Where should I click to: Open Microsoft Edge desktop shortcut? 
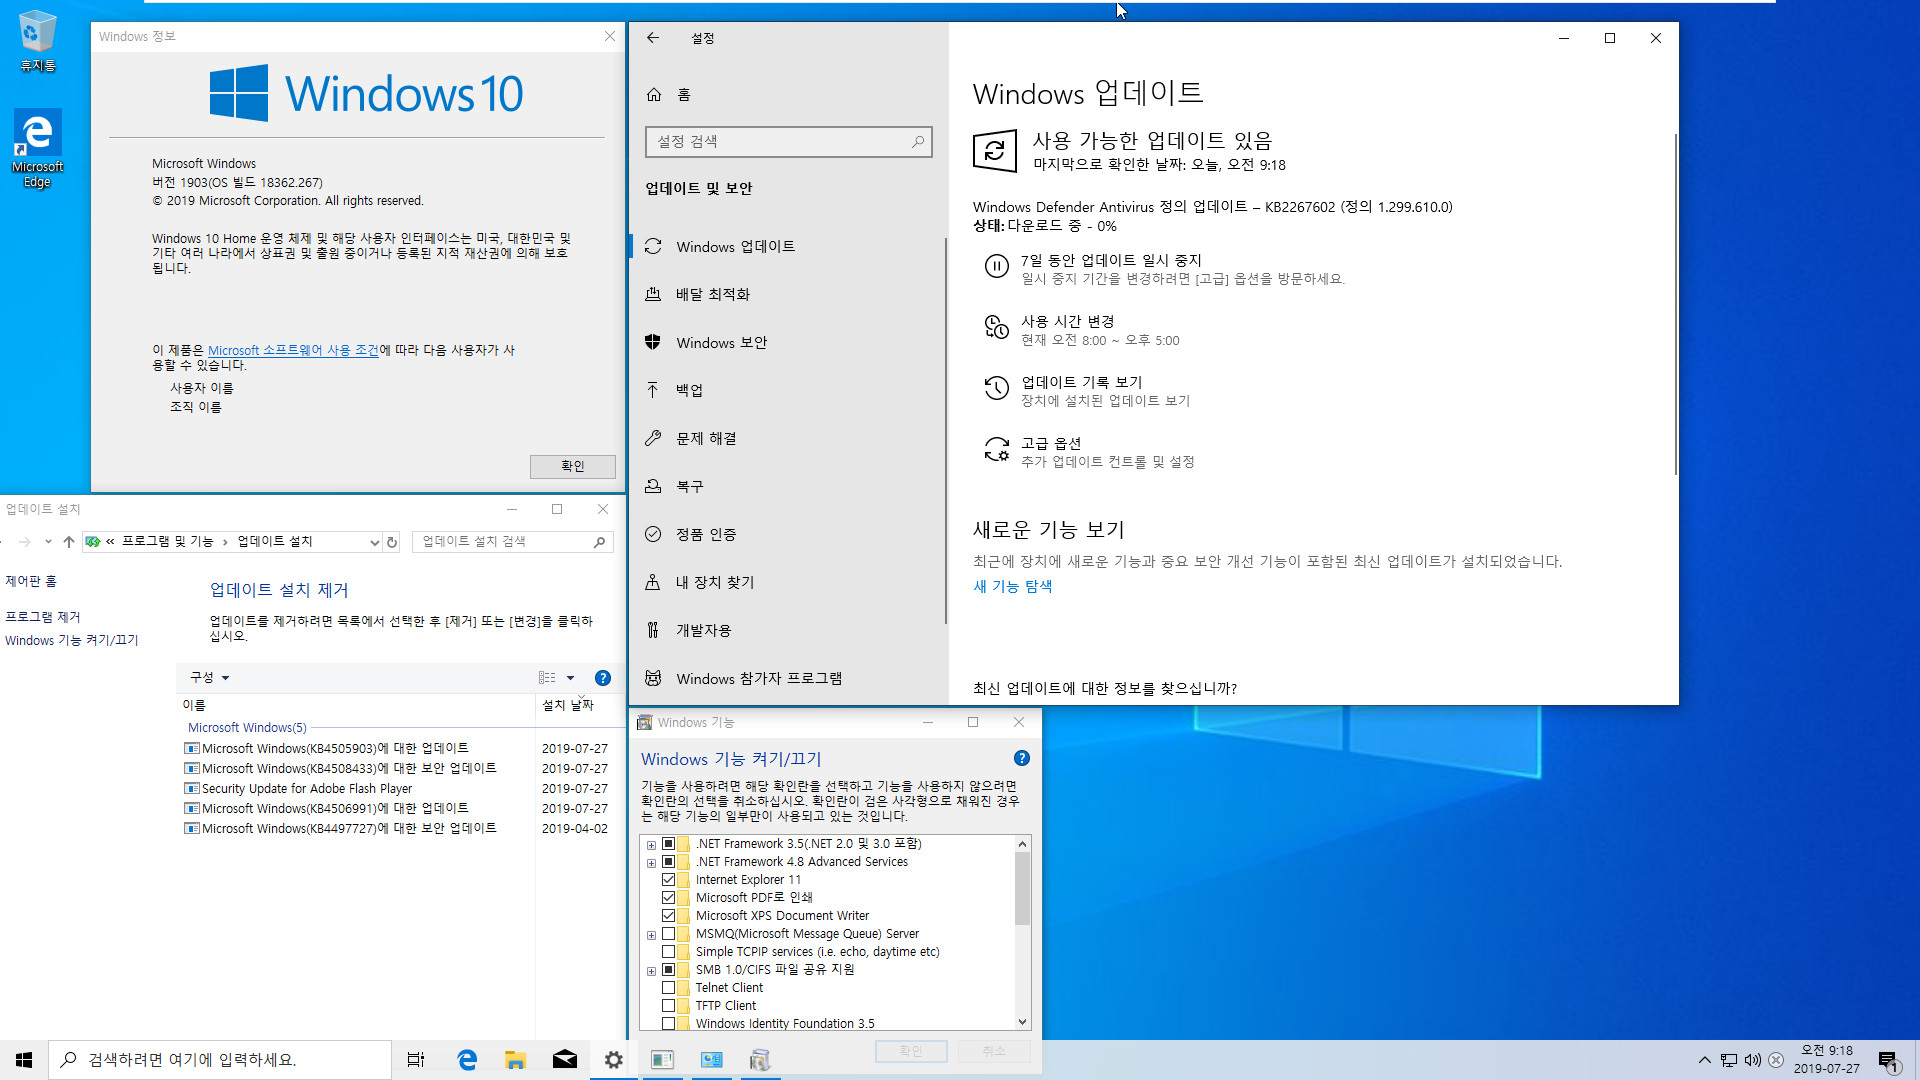point(37,148)
